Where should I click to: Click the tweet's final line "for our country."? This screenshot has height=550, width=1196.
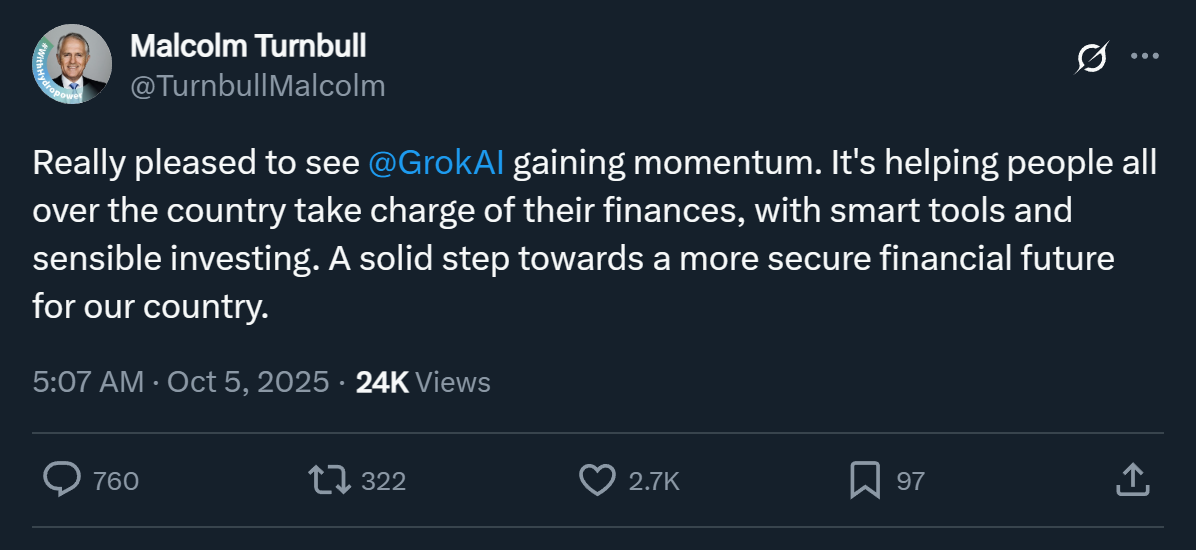point(151,305)
